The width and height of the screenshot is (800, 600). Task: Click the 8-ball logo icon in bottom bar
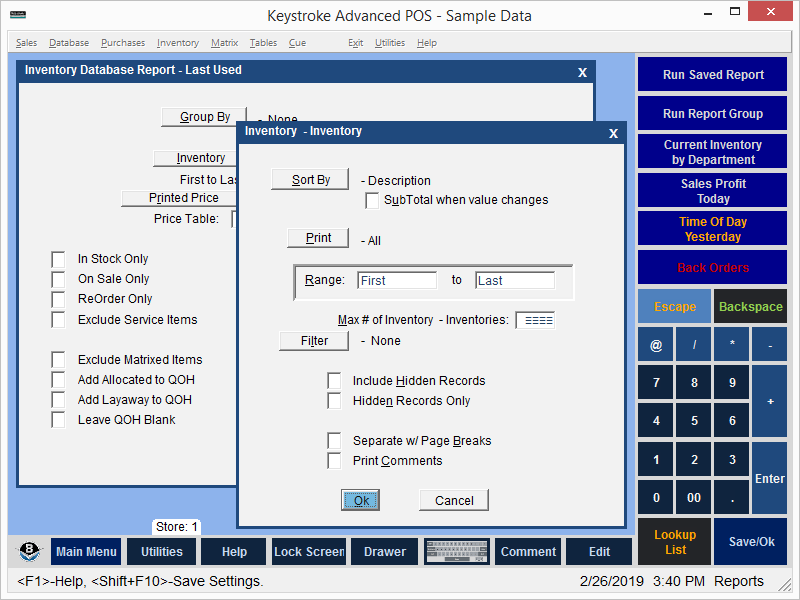coord(30,552)
